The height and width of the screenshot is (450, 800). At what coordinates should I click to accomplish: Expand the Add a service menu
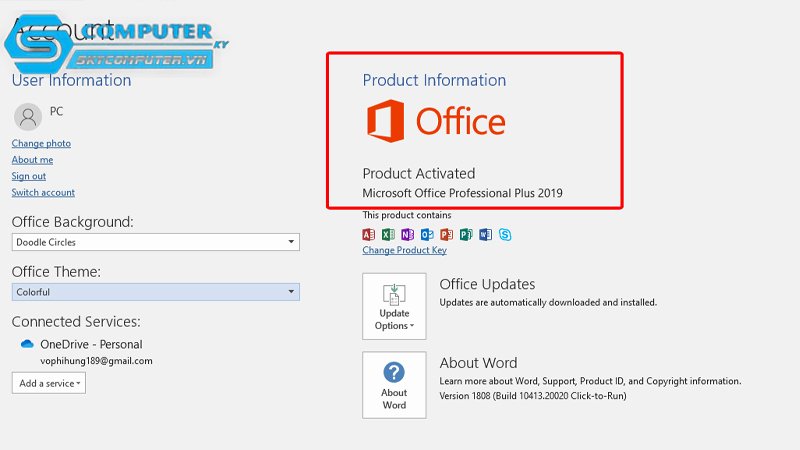(49, 383)
